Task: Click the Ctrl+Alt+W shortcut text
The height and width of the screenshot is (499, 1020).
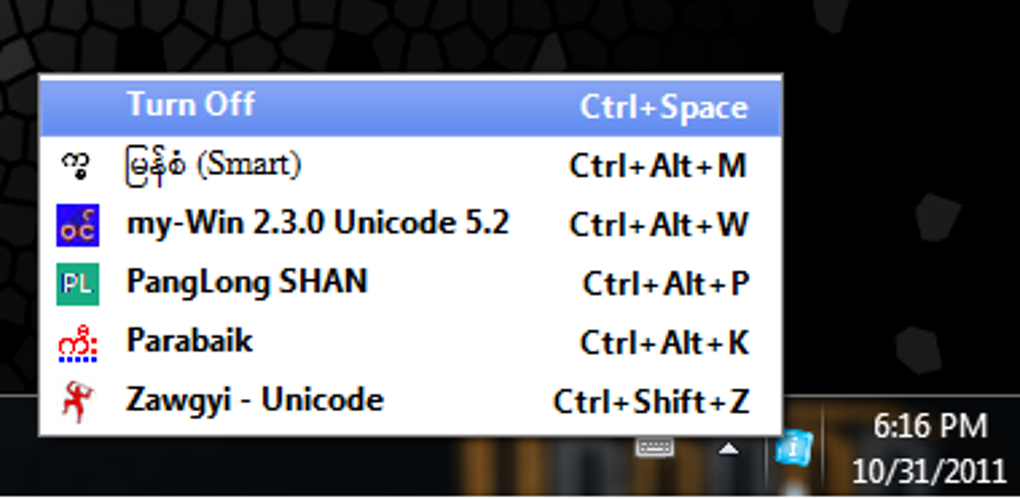Action: (658, 225)
